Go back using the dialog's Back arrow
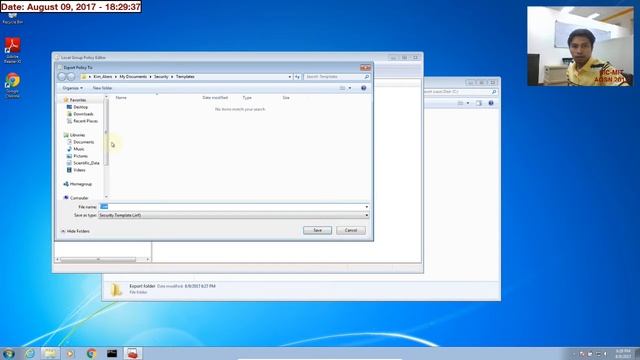 62,77
